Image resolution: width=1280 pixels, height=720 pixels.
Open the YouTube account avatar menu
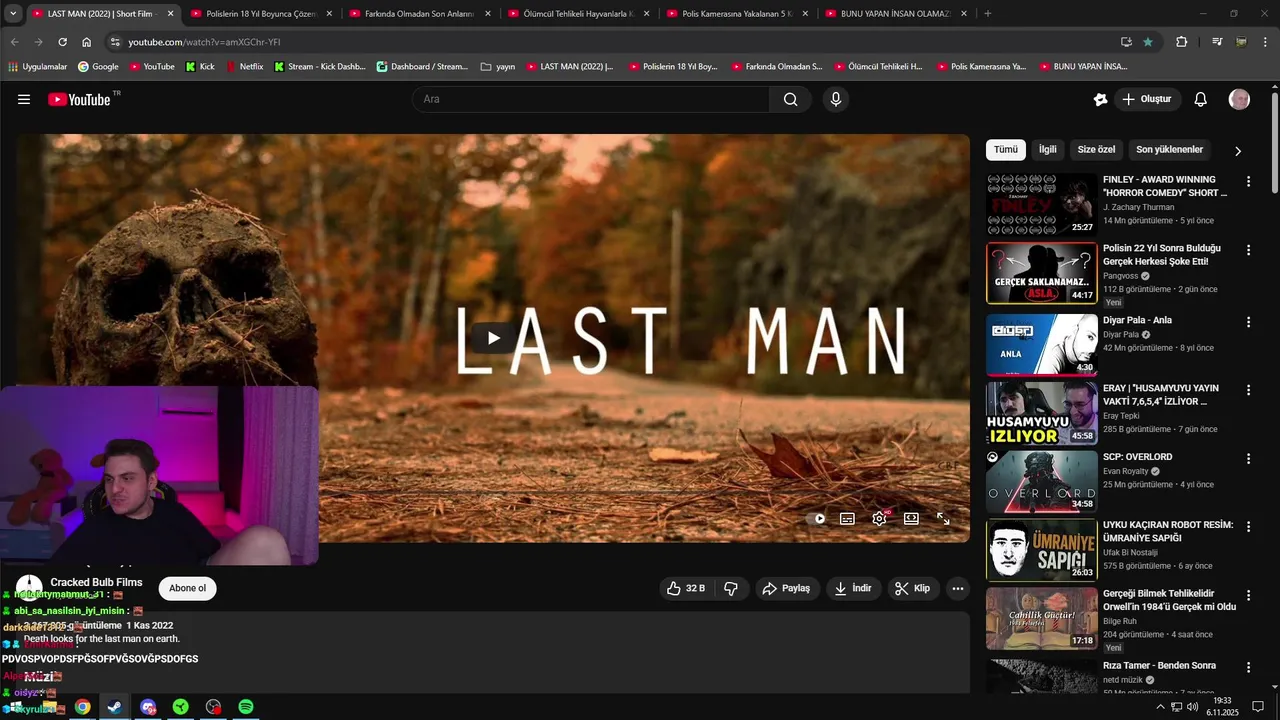[1239, 99]
